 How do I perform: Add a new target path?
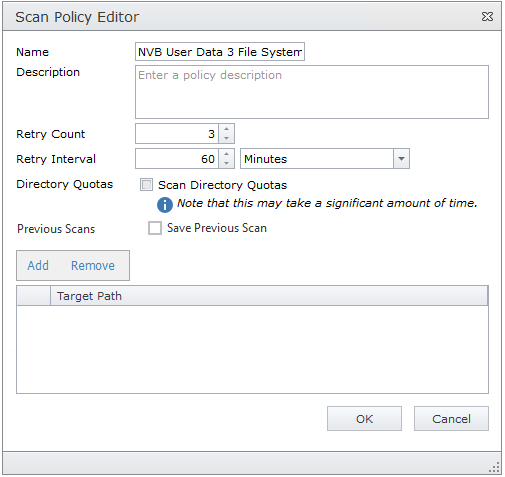coord(38,266)
